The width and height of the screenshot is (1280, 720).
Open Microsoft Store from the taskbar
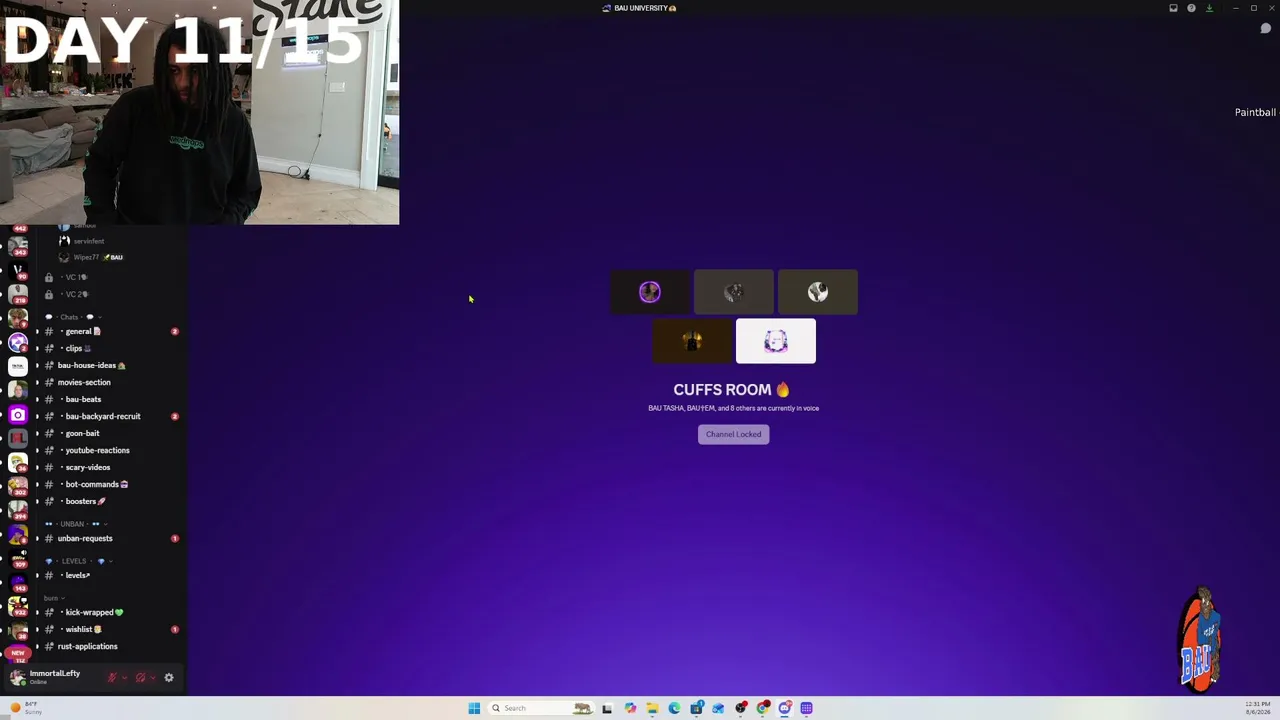[696, 708]
